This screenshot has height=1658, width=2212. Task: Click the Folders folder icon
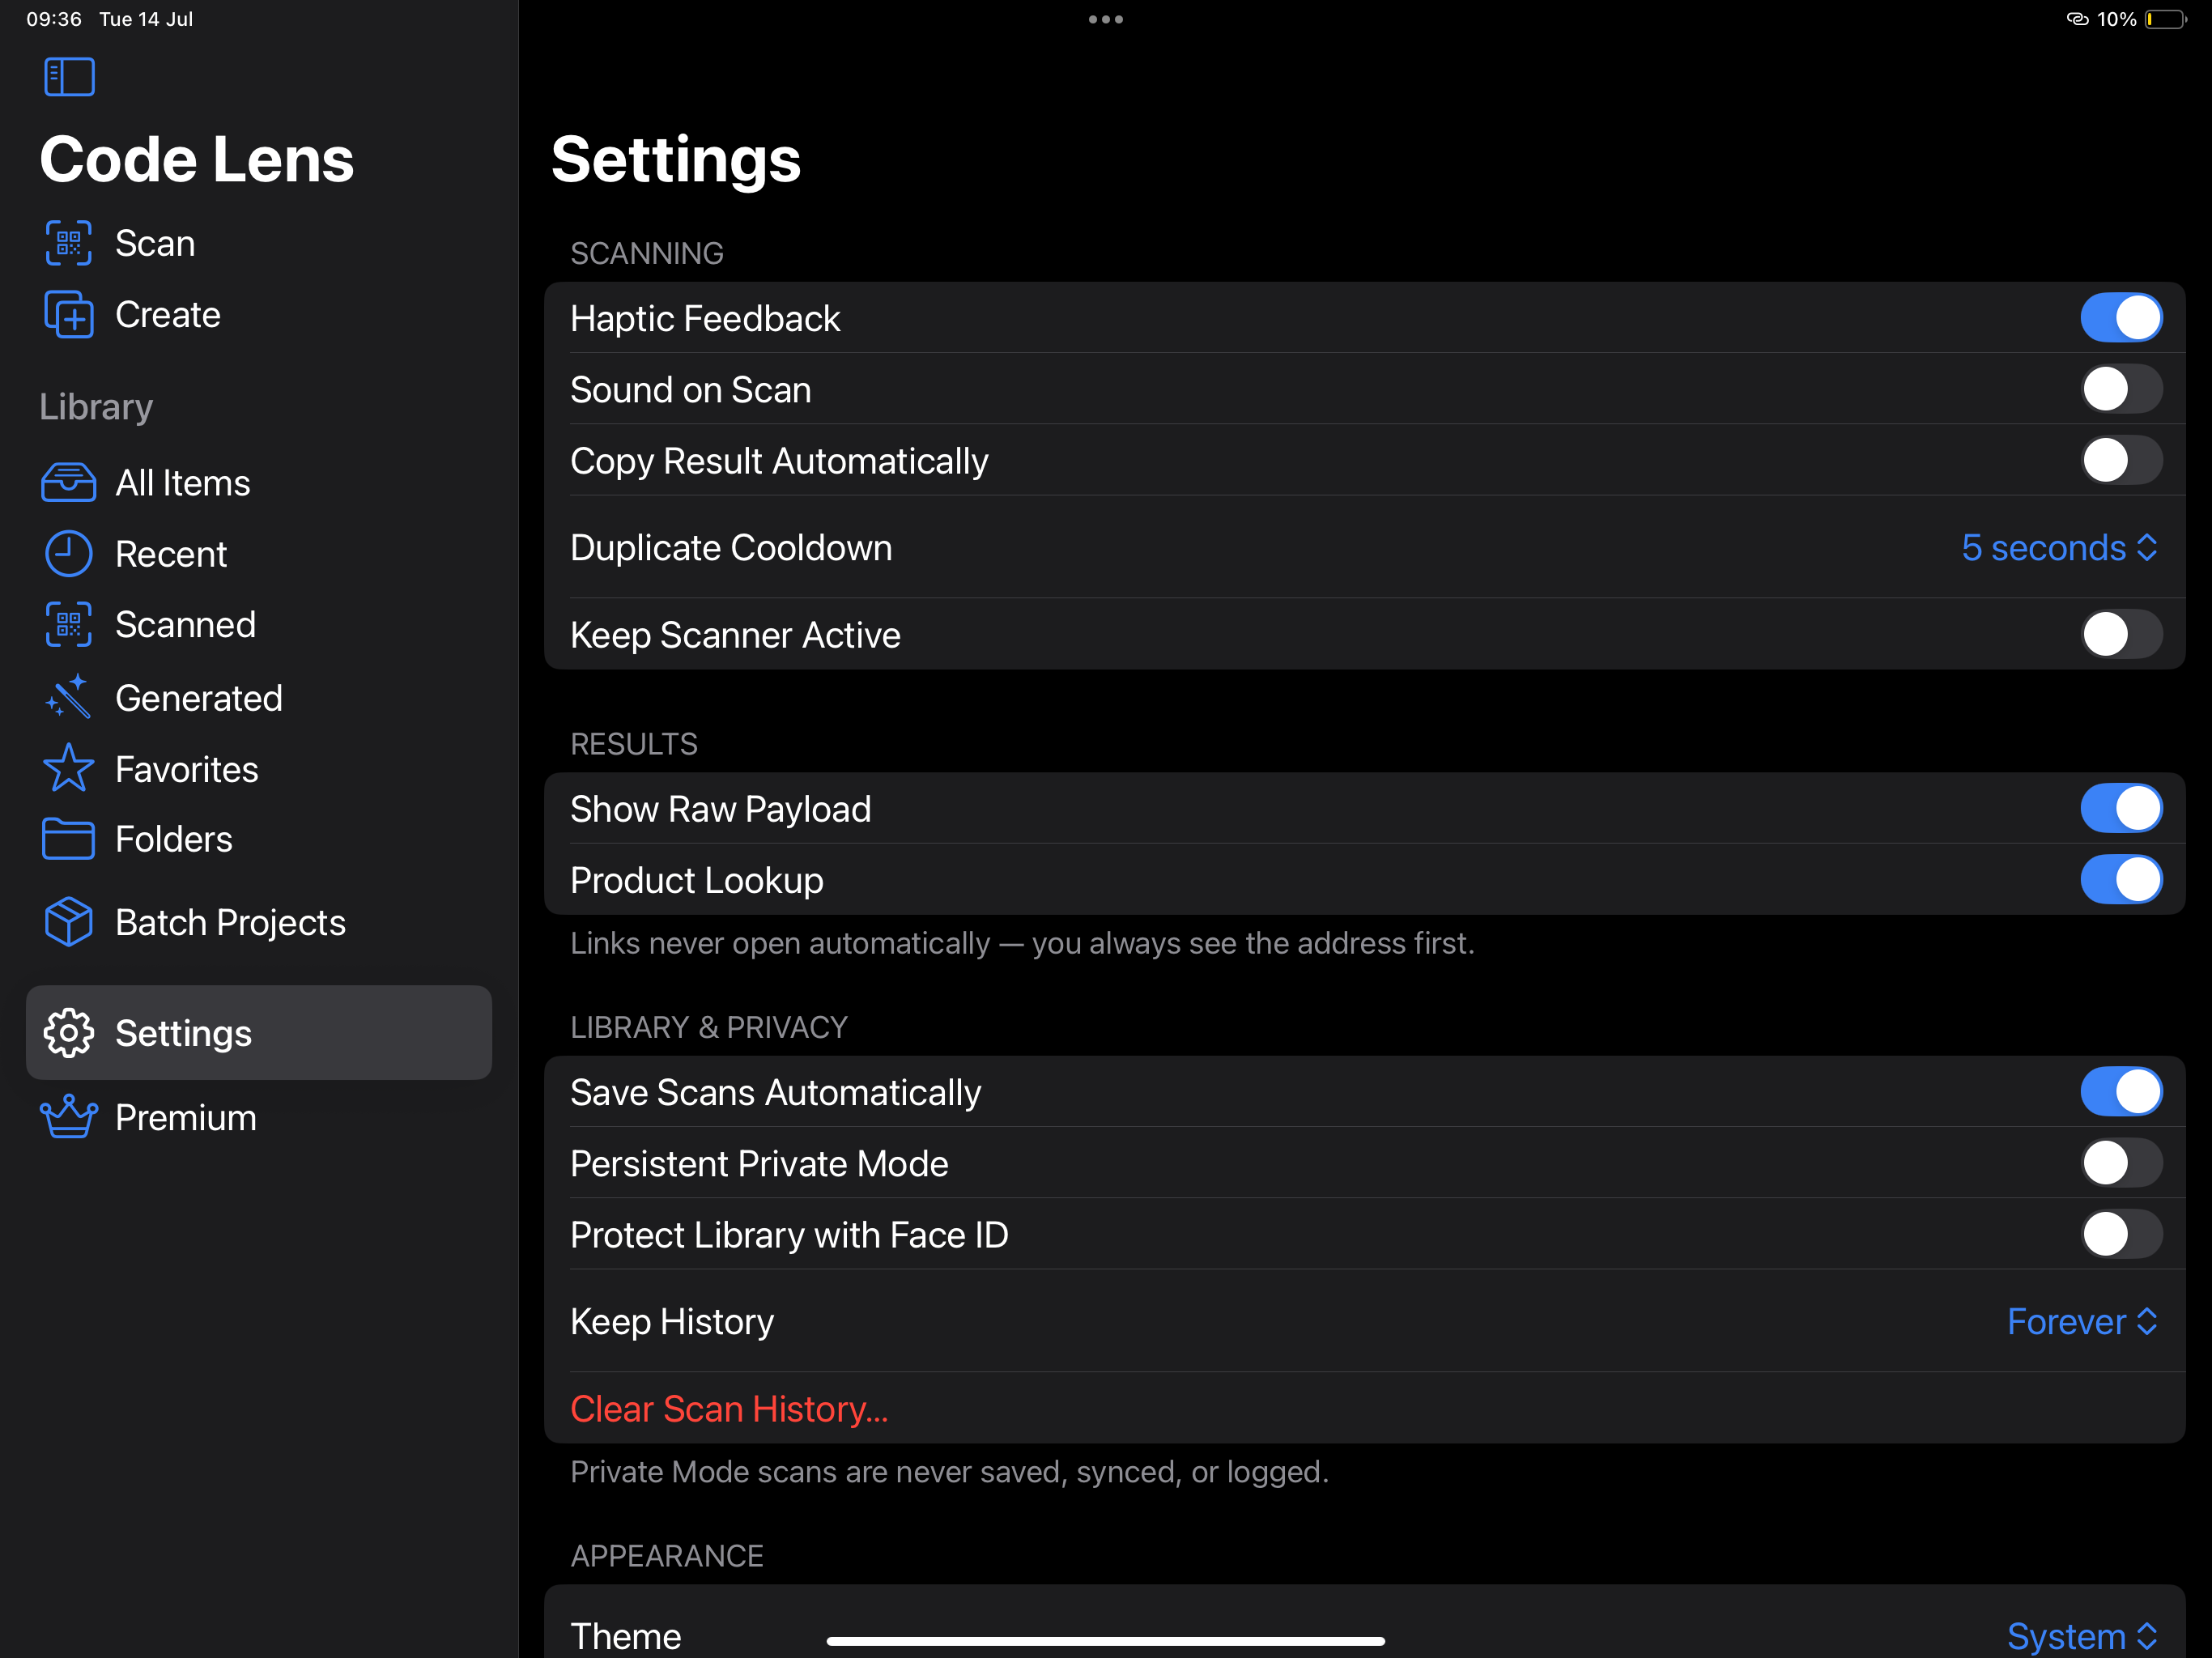click(x=68, y=839)
